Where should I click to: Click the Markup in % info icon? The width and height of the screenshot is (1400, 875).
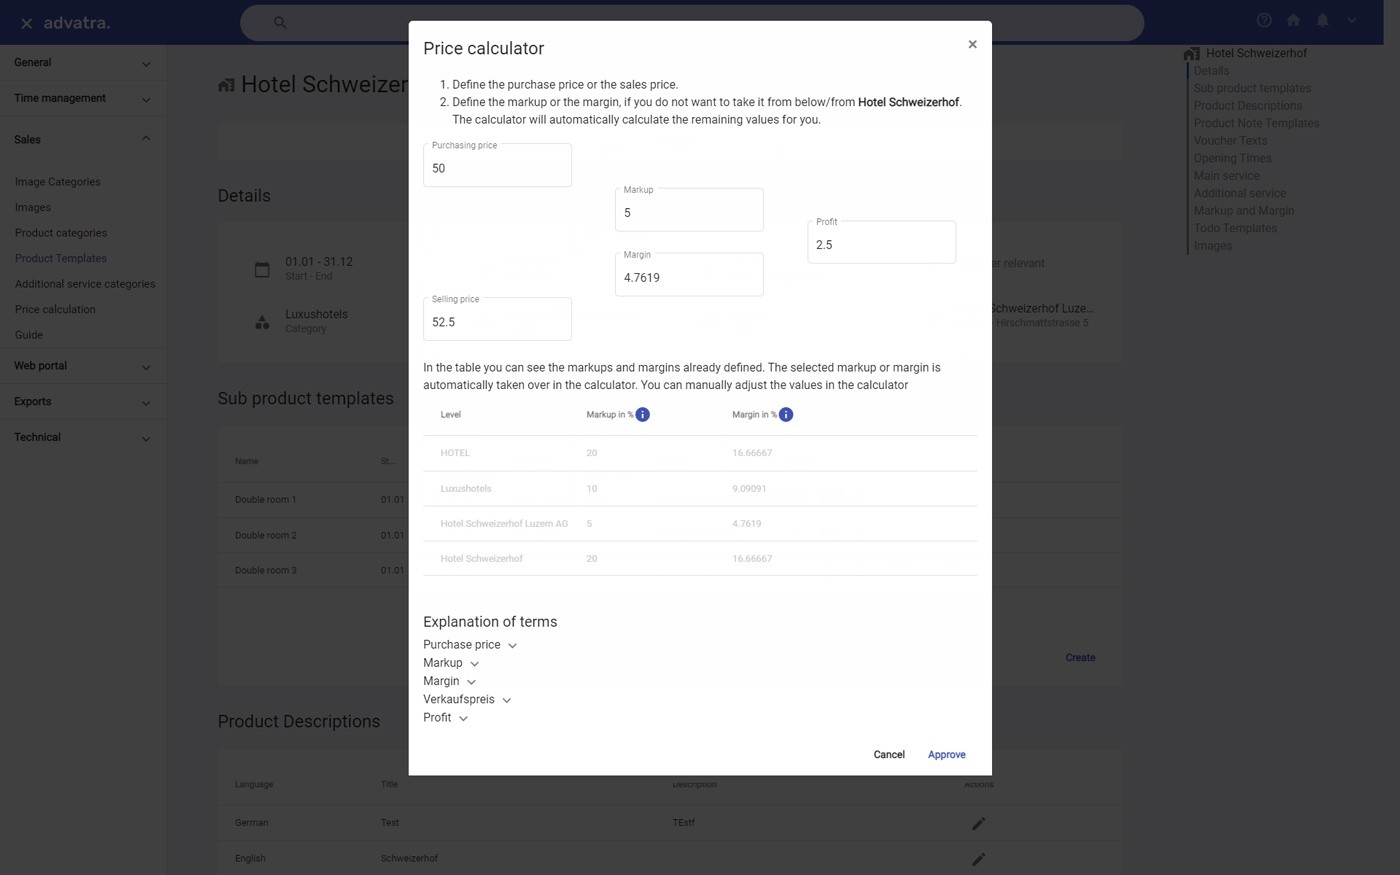pos(643,415)
